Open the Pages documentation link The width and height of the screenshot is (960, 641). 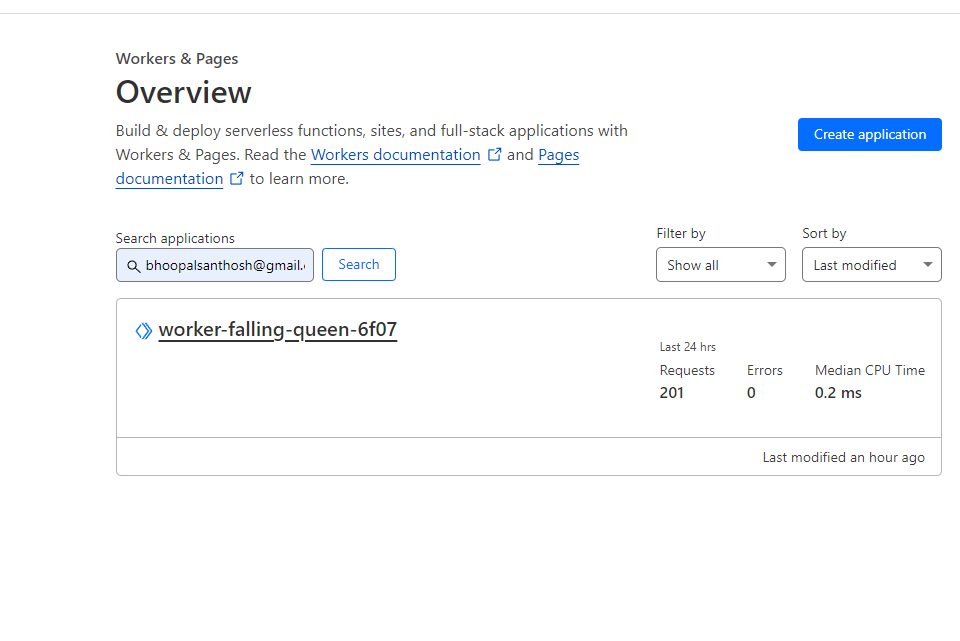click(x=169, y=179)
